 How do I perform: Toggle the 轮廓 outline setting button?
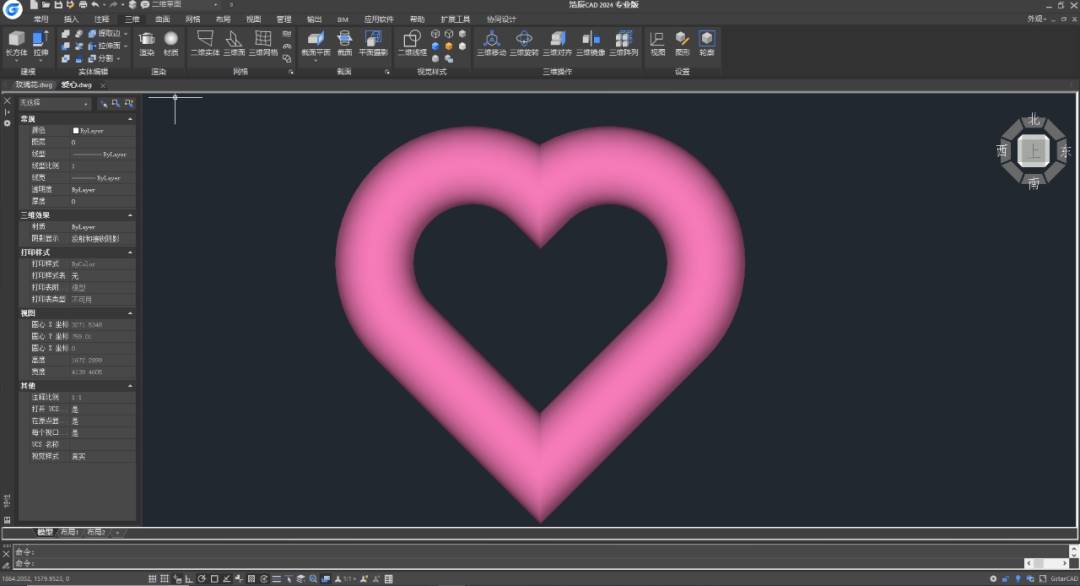(x=707, y=43)
